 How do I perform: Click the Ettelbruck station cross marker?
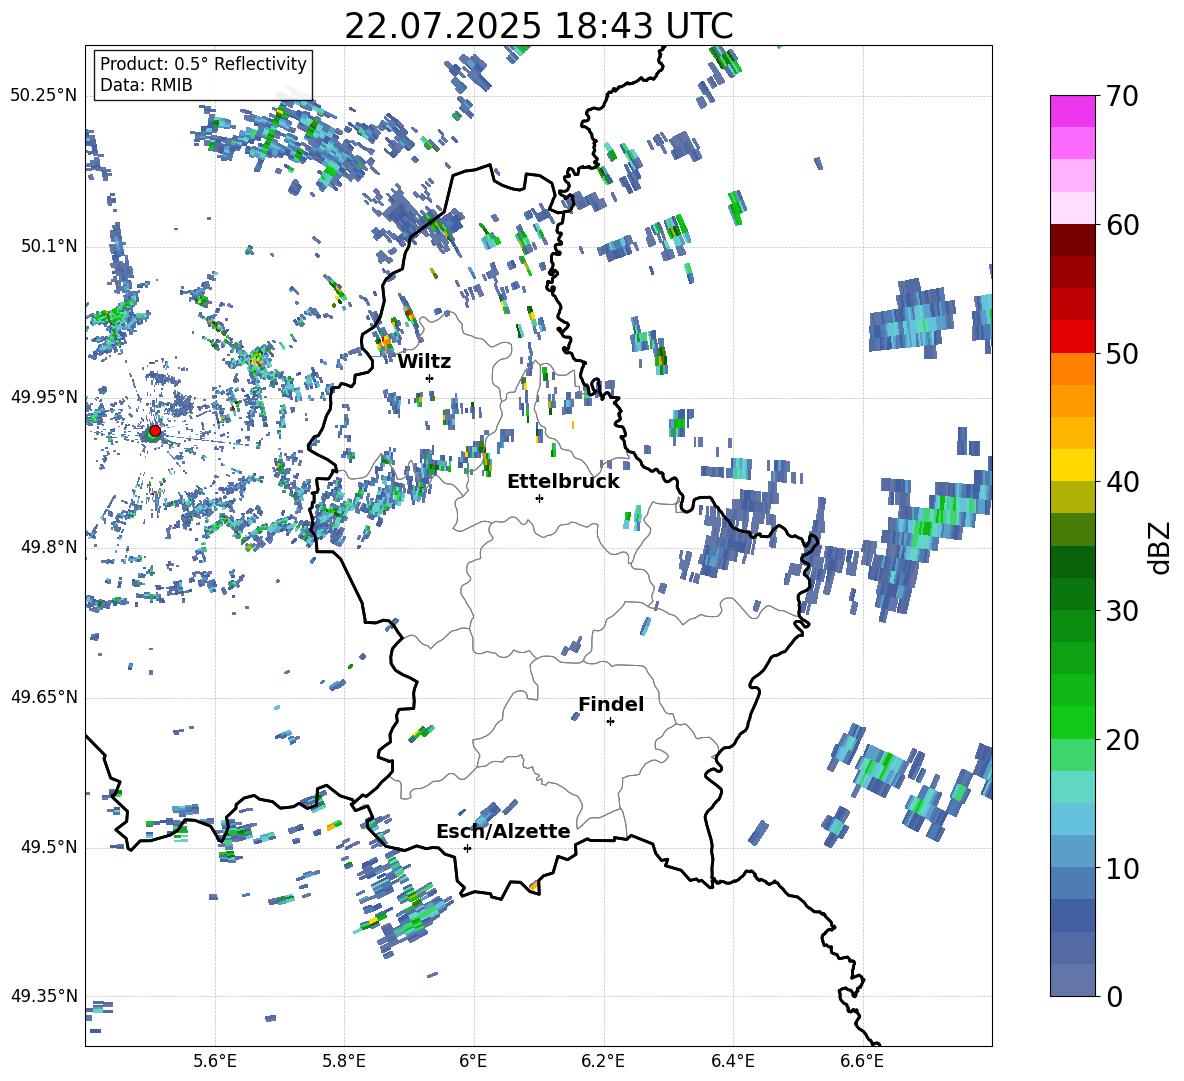tap(539, 498)
